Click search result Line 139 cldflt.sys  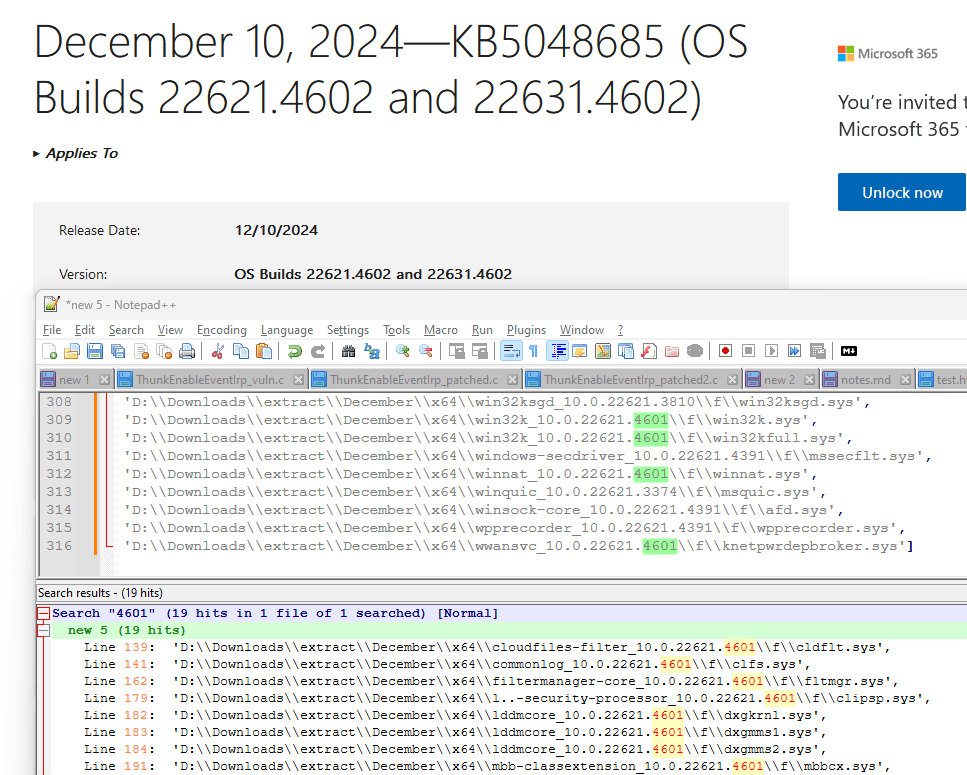coord(487,647)
